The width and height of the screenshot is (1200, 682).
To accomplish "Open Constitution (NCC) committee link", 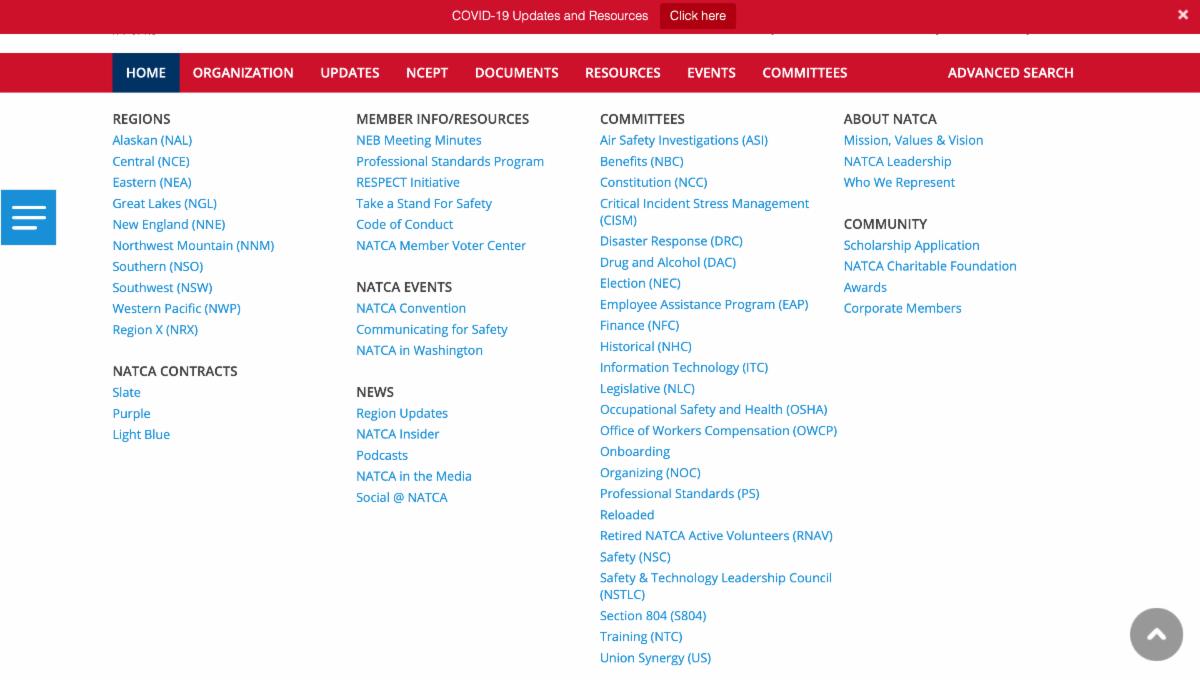I will (654, 182).
